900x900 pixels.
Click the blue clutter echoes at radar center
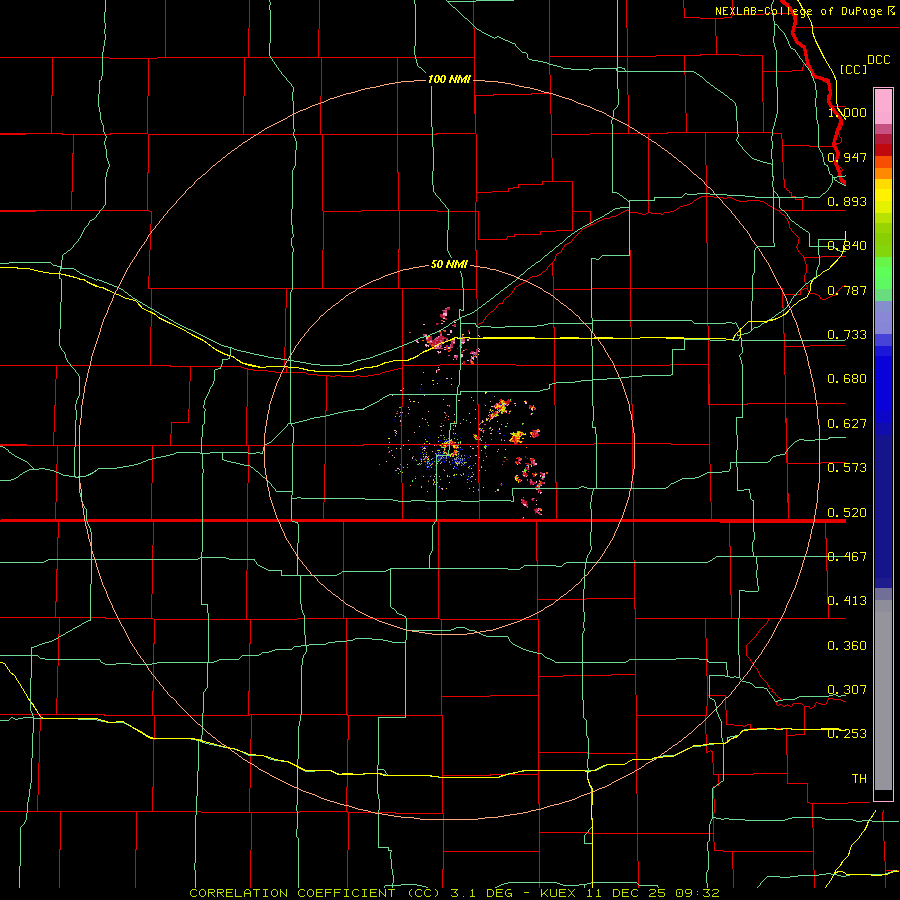(445, 456)
